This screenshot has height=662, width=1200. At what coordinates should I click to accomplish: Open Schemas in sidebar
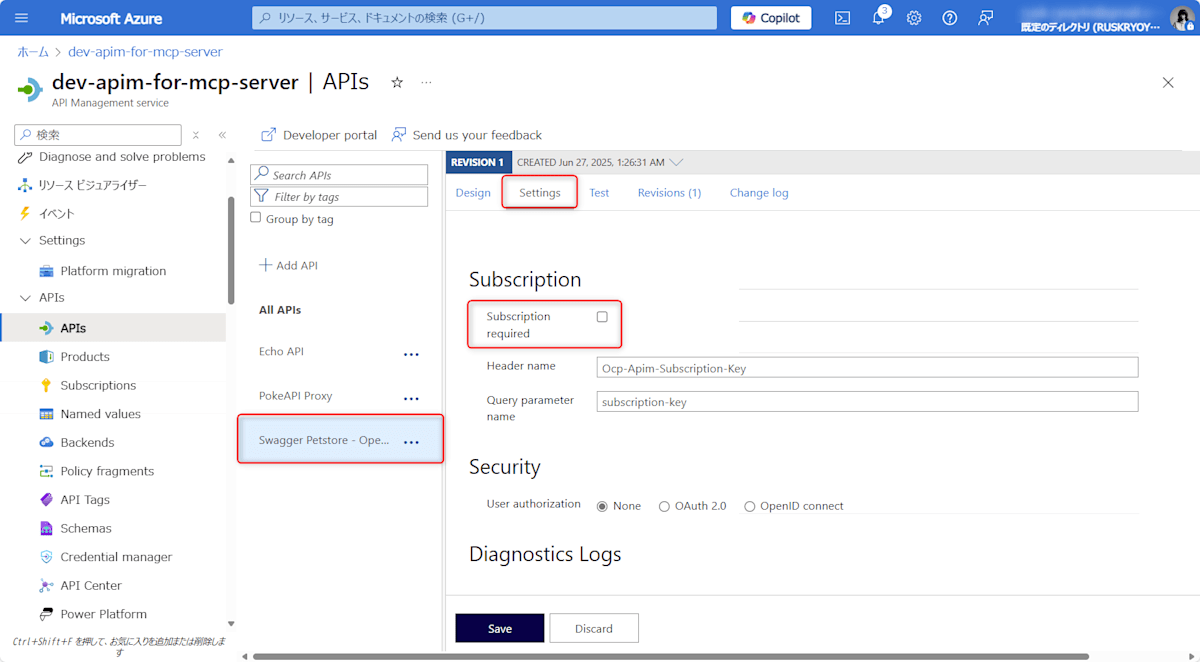pos(86,528)
